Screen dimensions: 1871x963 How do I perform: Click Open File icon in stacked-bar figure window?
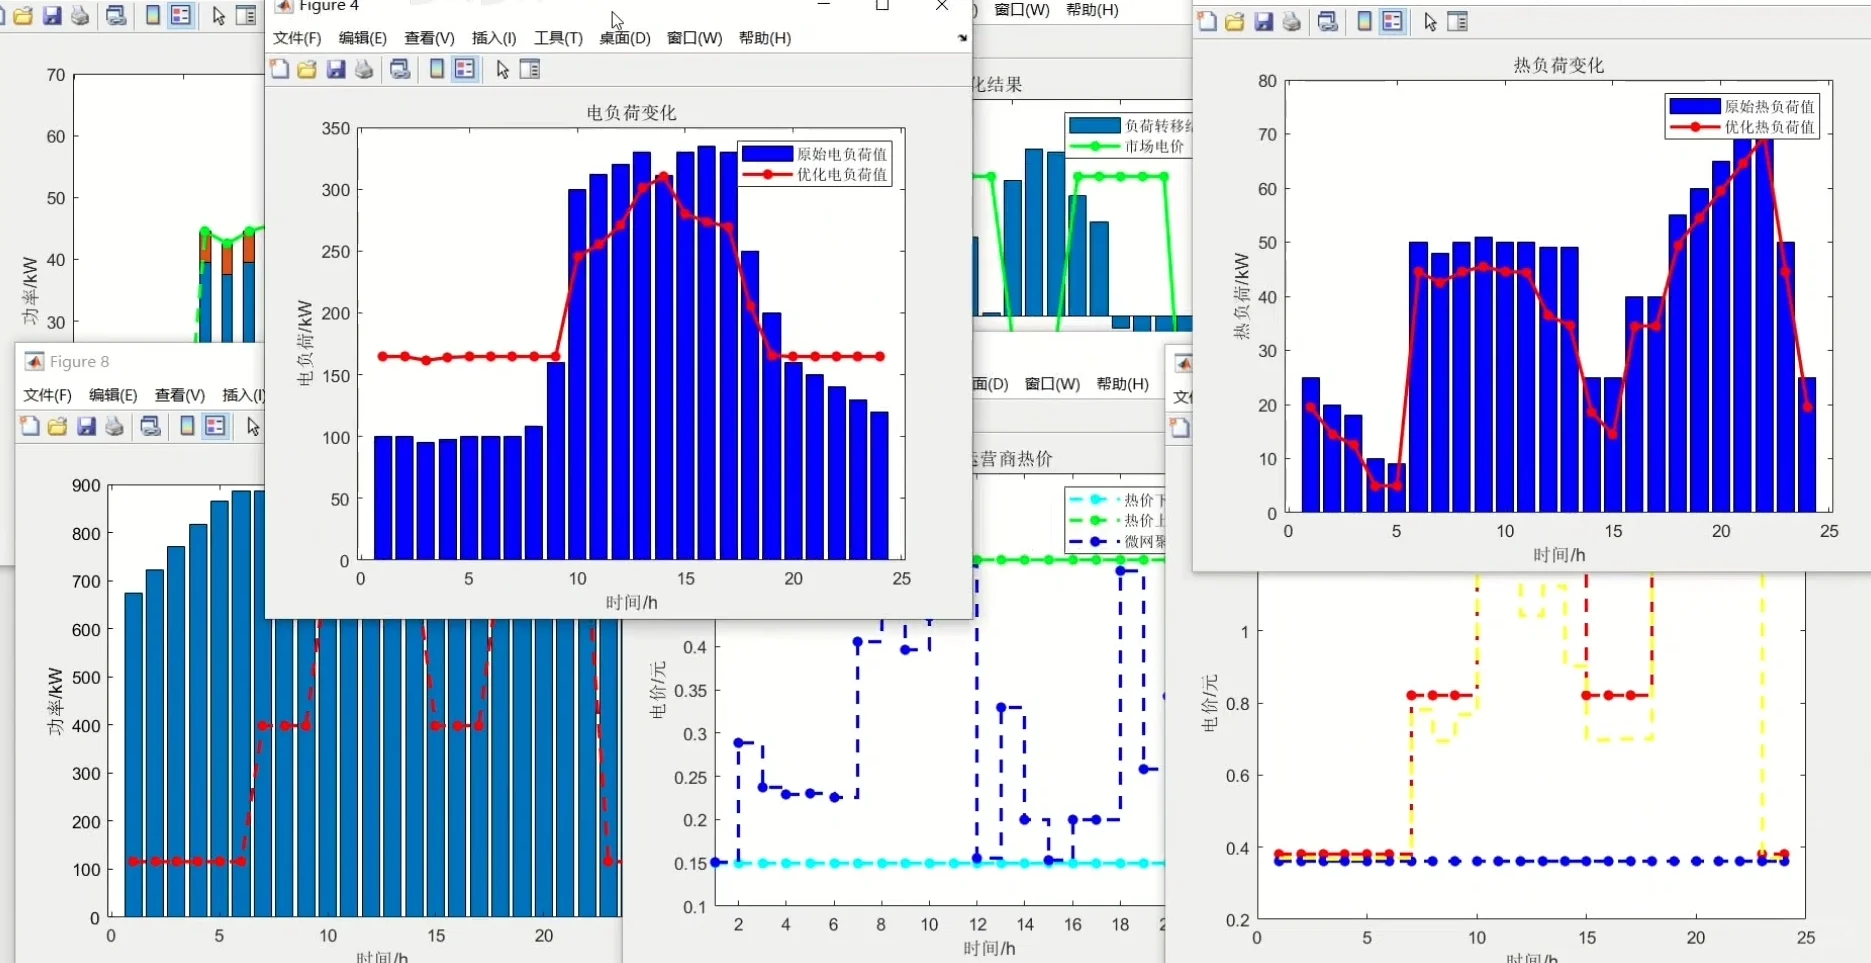(x=23, y=16)
